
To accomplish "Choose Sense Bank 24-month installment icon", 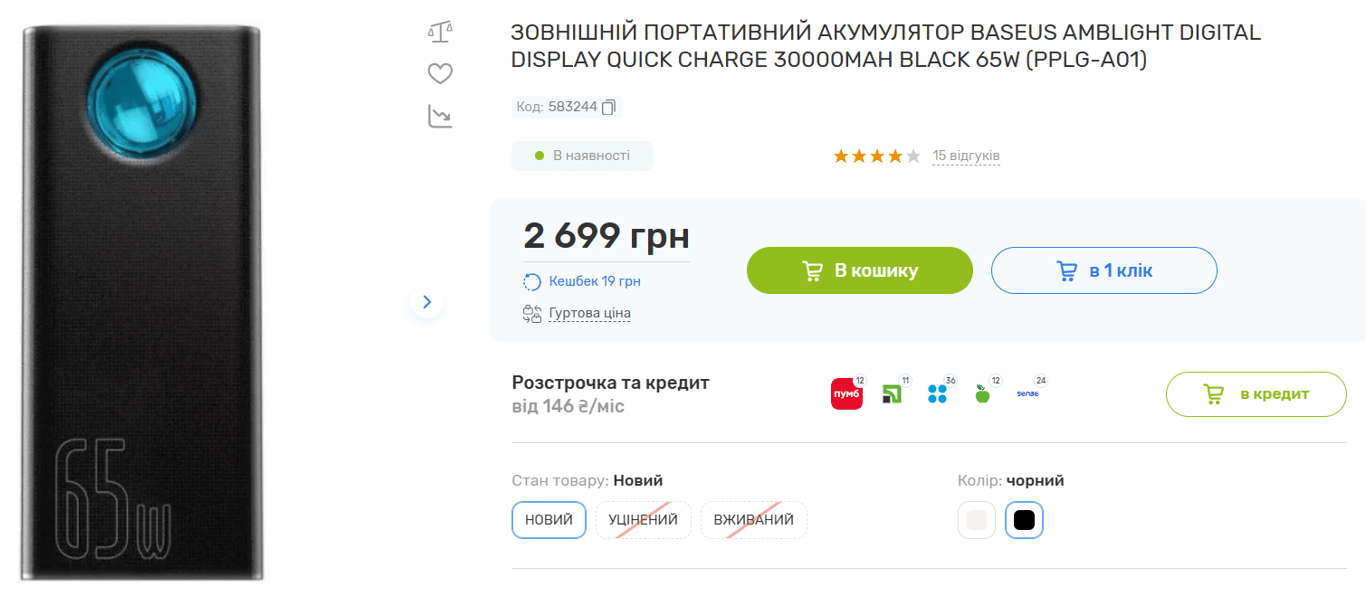I will (1028, 393).
